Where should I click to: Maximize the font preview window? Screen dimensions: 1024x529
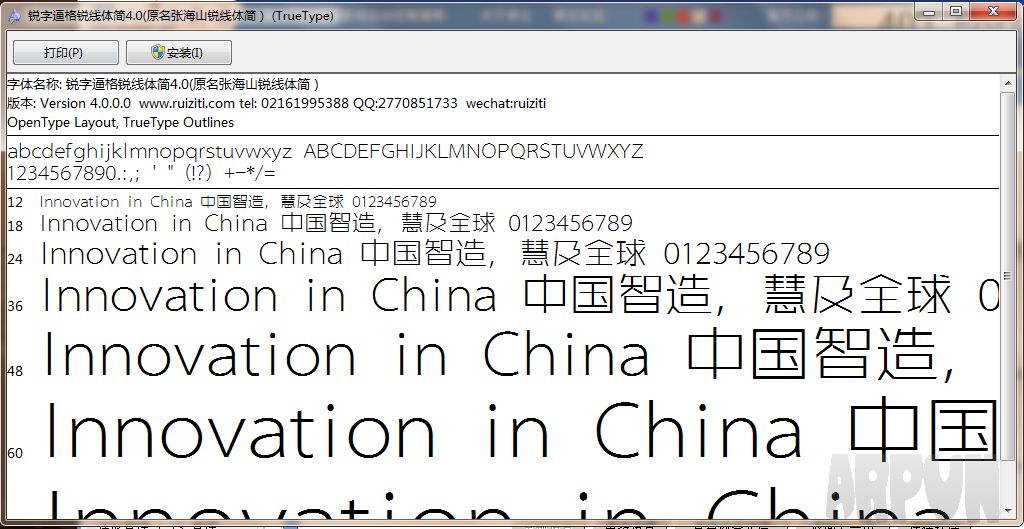[956, 11]
